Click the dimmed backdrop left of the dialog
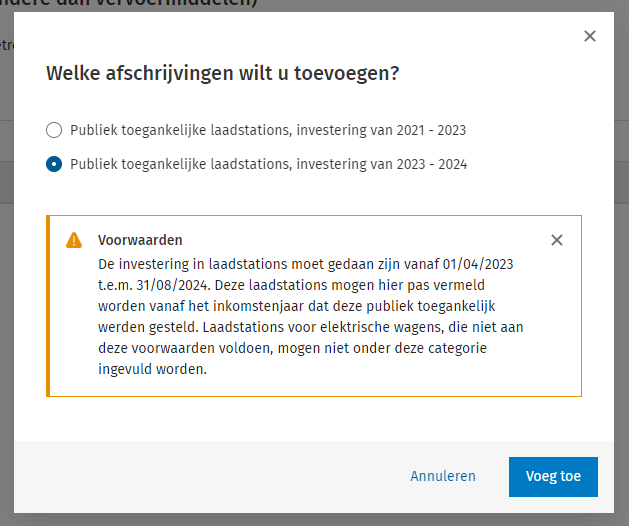This screenshot has width=629, height=526. click(x=6, y=300)
